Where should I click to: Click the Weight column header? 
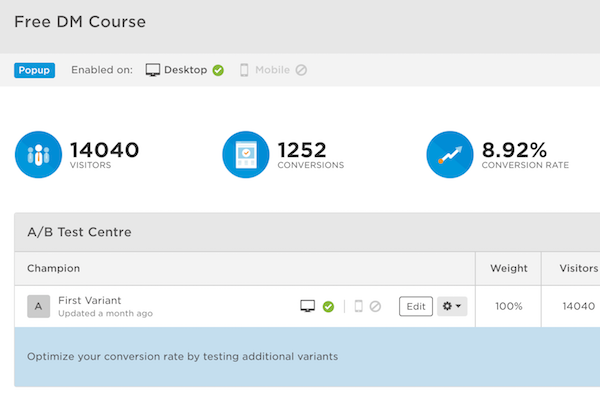point(509,268)
